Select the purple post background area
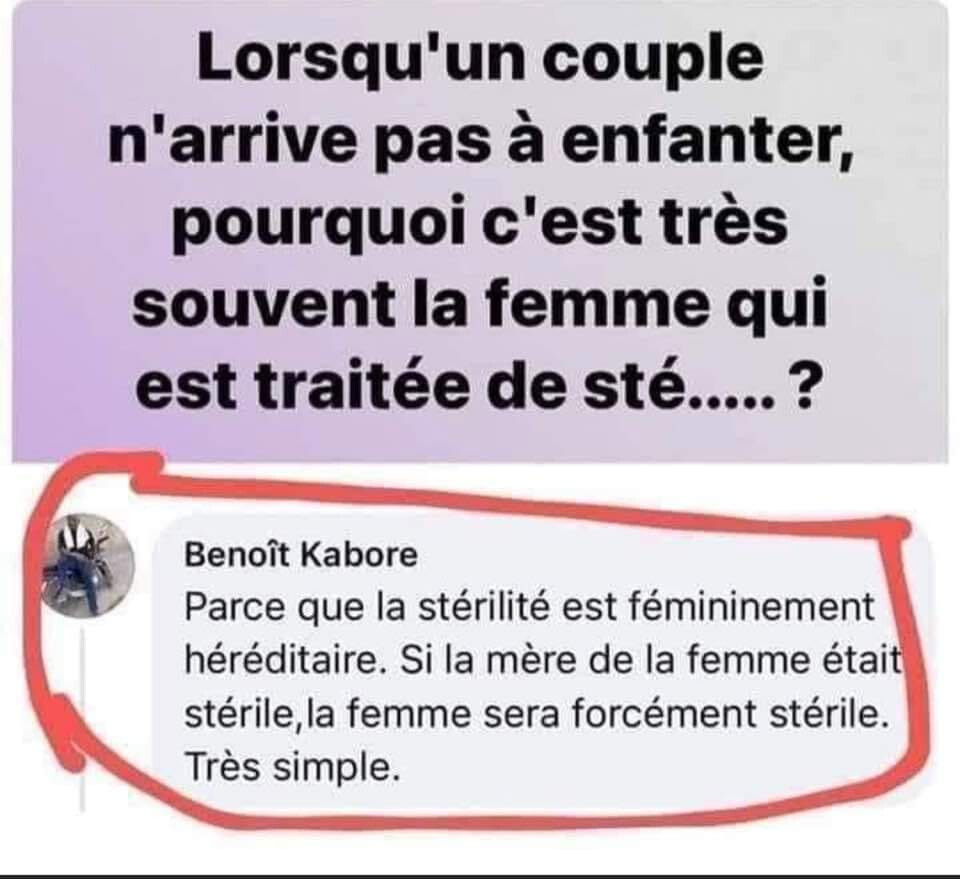Screen dimensions: 960x879 click(x=480, y=231)
